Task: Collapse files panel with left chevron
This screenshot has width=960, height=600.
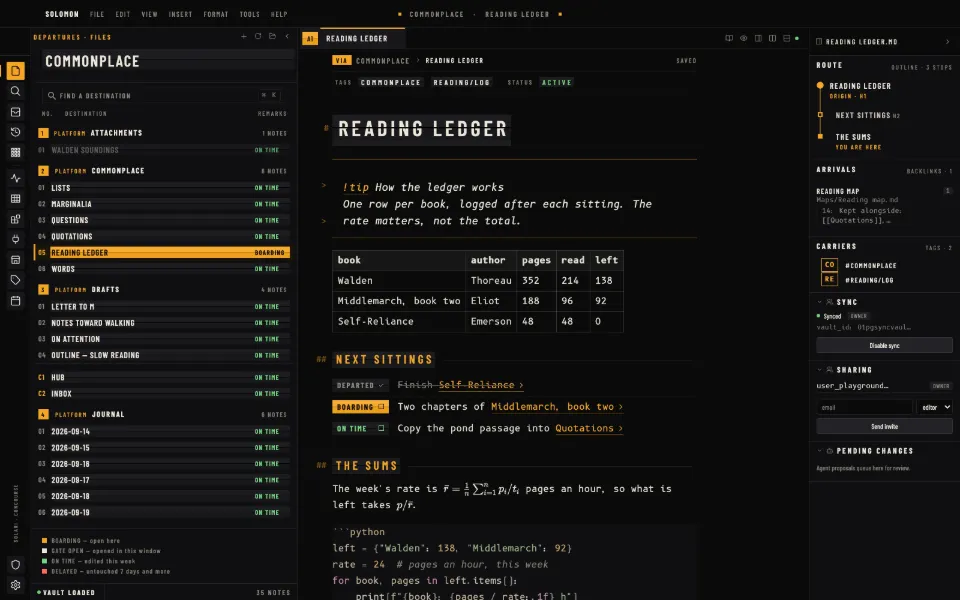Action: 287,37
